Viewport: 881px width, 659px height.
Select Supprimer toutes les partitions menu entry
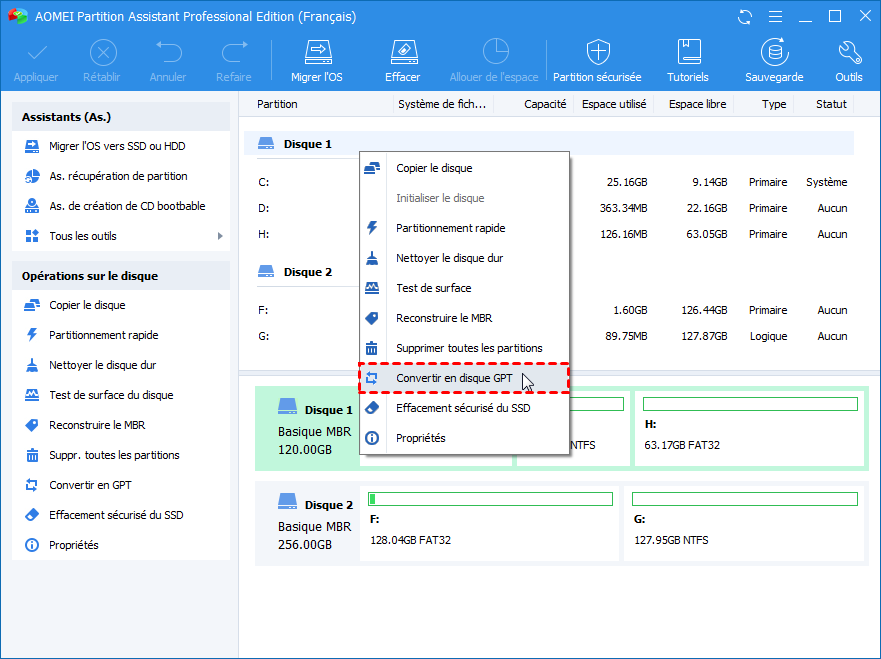click(468, 348)
